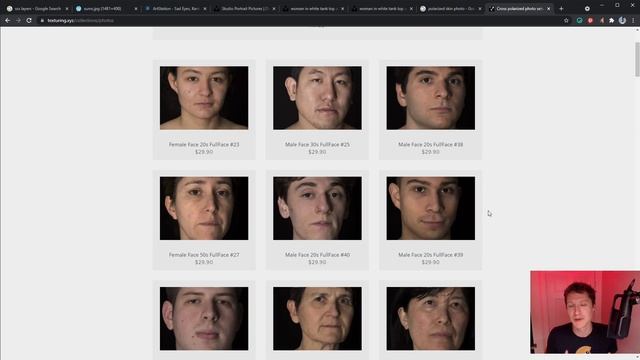640x360 pixels.
Task: Open Male Face 20s FullFace #39 thumbnail
Action: [431, 208]
